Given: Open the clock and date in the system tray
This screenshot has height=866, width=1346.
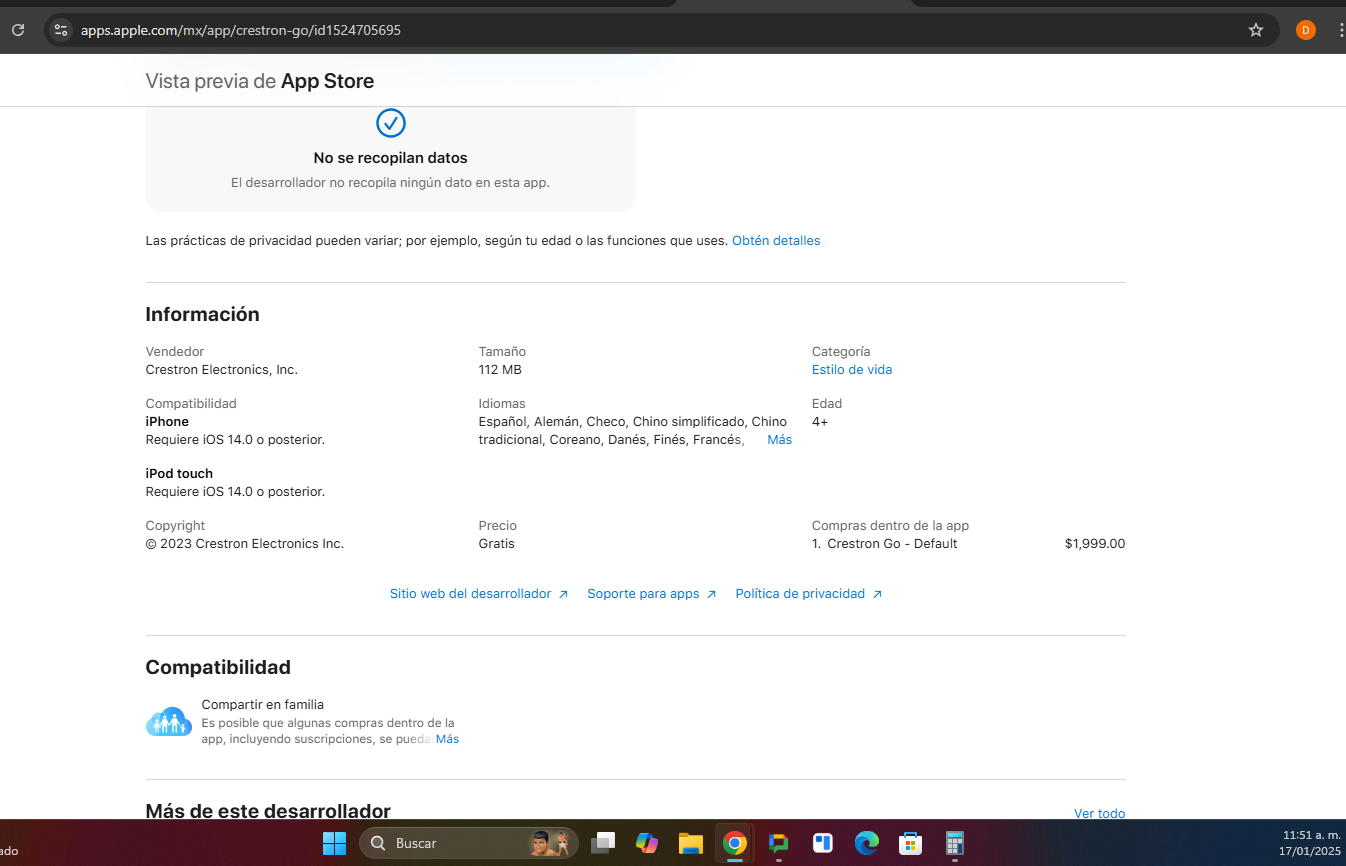Looking at the screenshot, I should tap(1310, 843).
